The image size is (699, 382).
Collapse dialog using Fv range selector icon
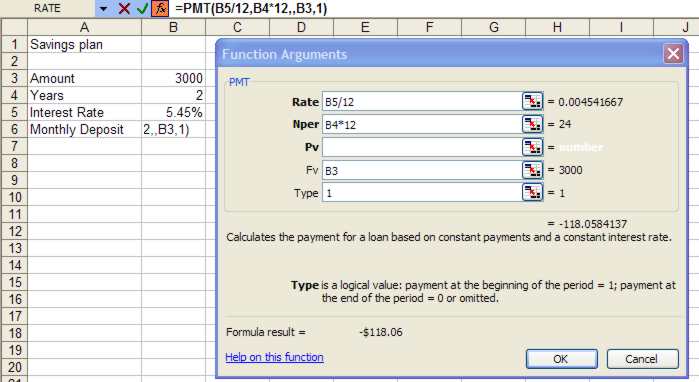tap(532, 170)
